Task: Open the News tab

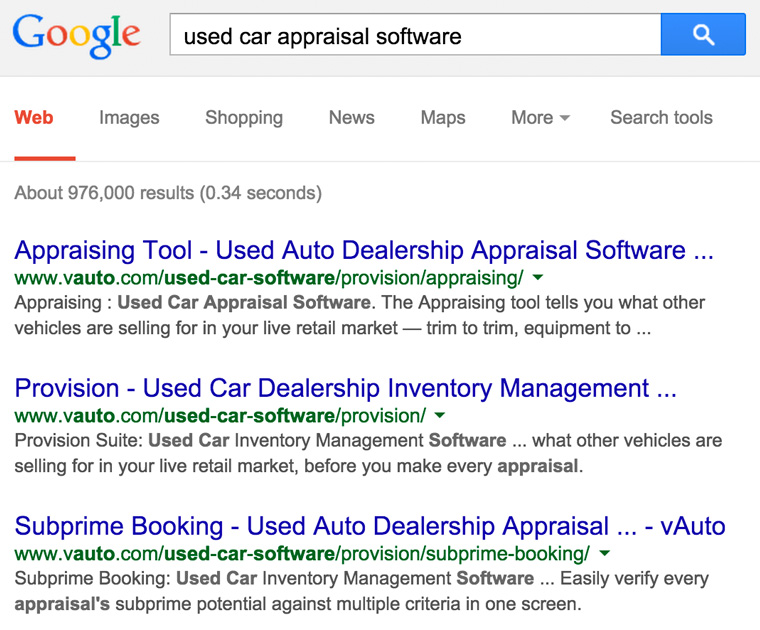Action: pos(351,117)
